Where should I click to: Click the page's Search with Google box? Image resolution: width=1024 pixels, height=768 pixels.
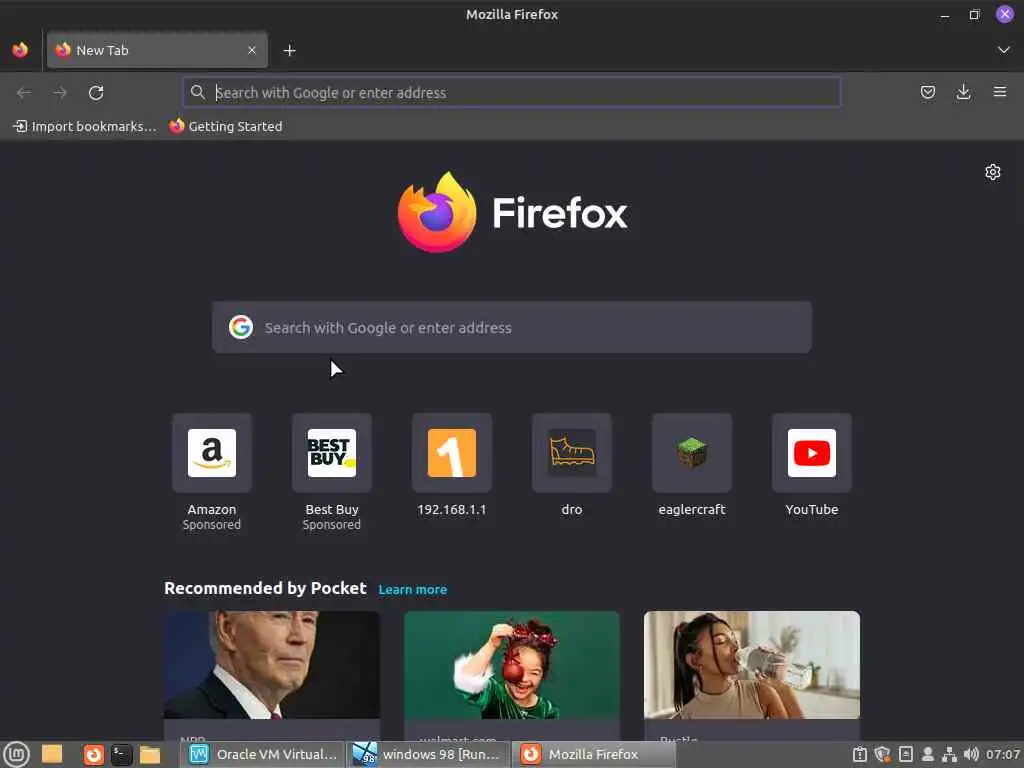511,327
